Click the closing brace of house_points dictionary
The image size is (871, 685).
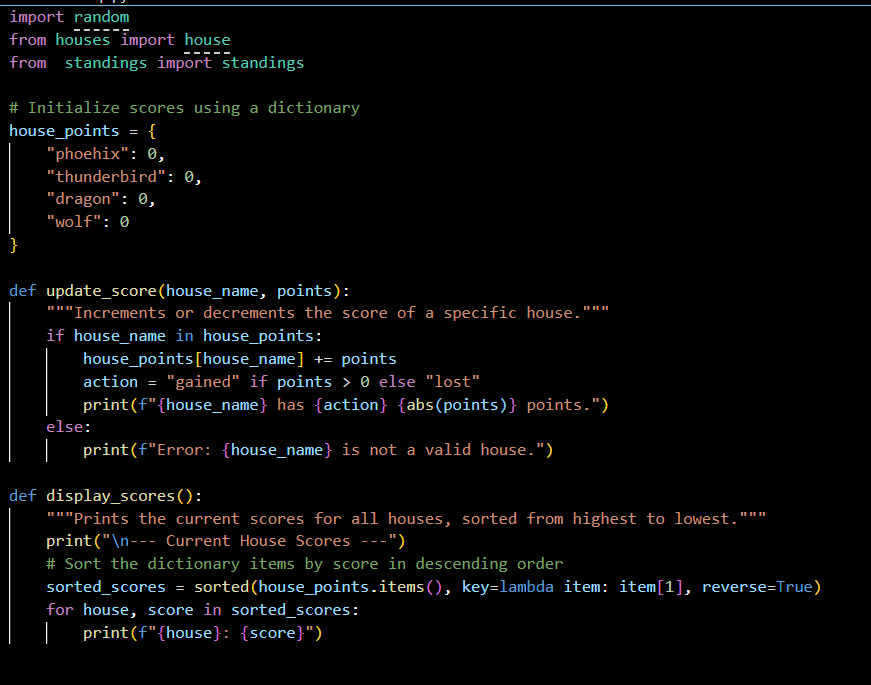pyautogui.click(x=14, y=245)
